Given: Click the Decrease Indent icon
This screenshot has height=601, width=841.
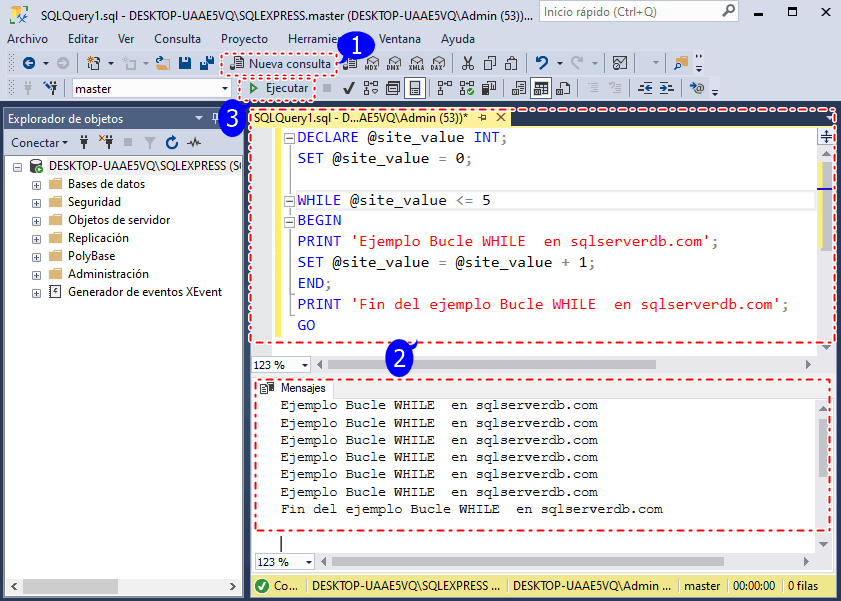Looking at the screenshot, I should [645, 88].
